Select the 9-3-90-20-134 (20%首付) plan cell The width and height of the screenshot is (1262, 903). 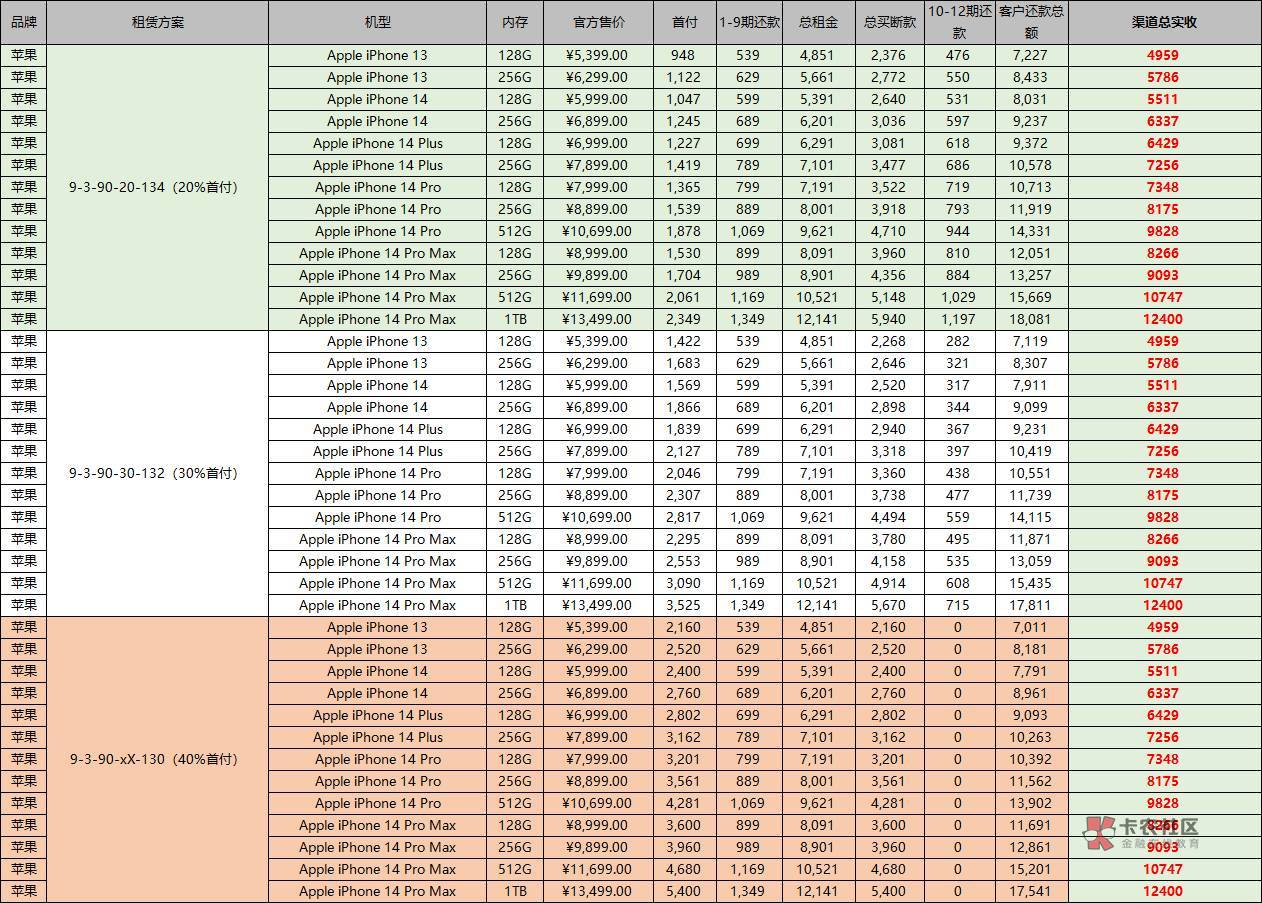click(x=157, y=187)
